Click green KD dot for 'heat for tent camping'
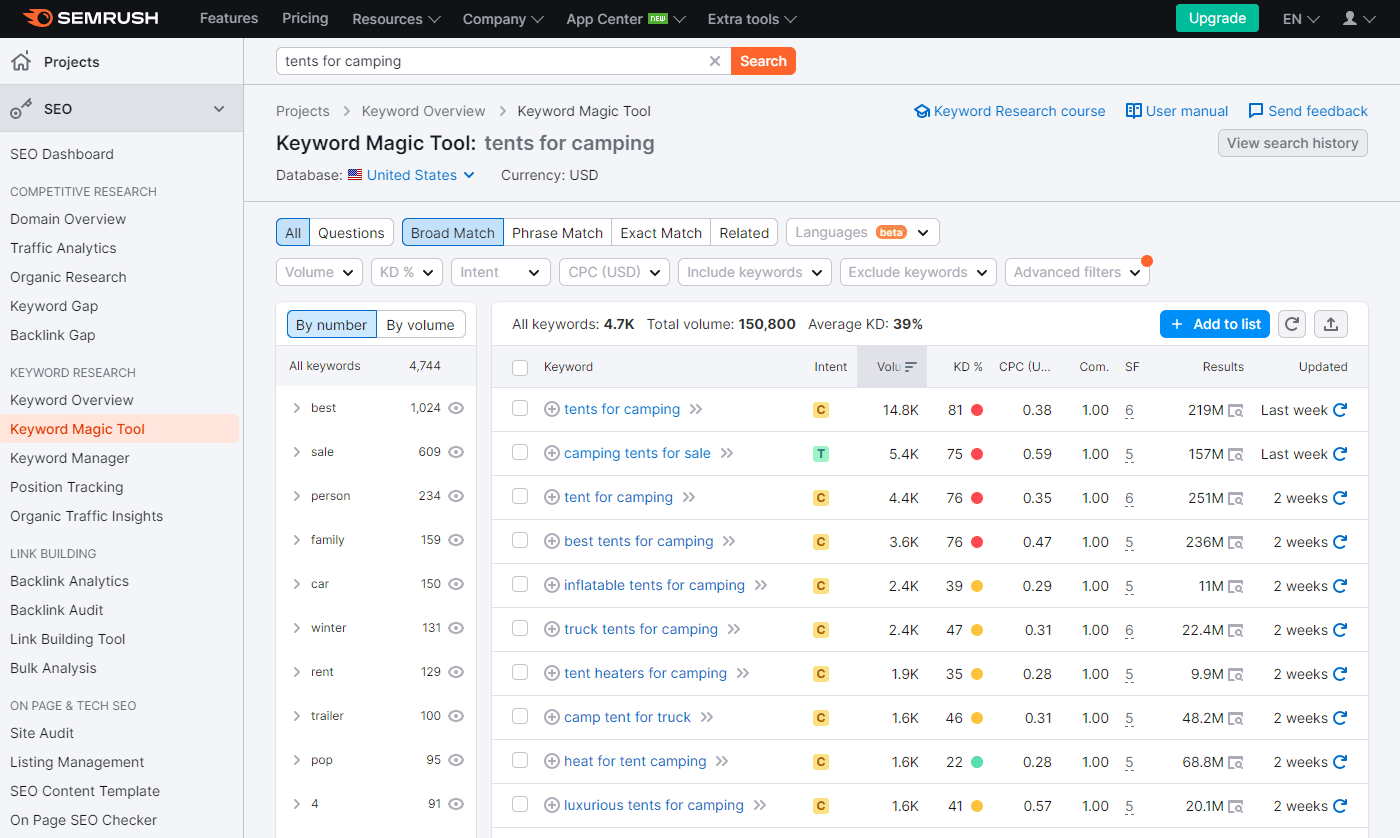Image resolution: width=1400 pixels, height=838 pixels. point(977,762)
